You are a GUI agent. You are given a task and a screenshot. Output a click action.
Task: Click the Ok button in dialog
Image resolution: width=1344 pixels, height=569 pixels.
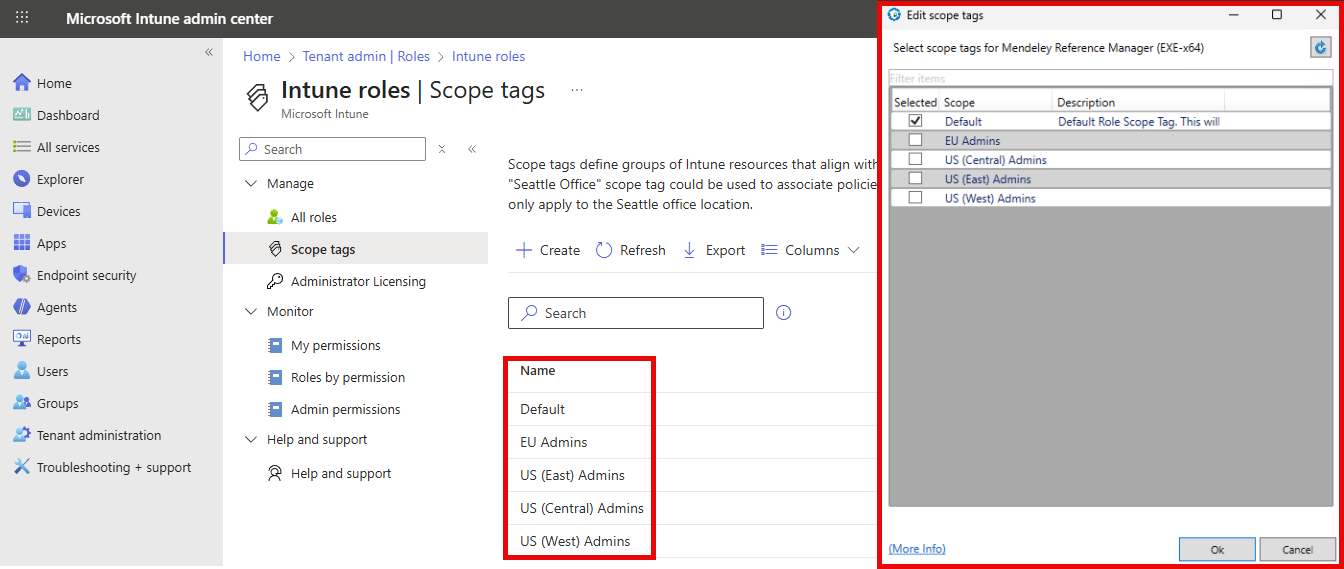tap(1216, 549)
